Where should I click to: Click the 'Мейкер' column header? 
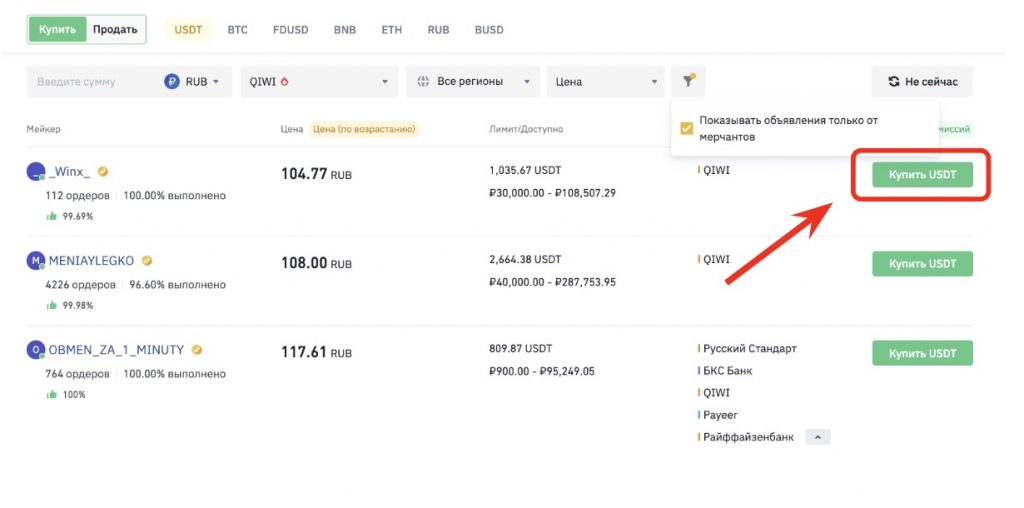point(44,129)
